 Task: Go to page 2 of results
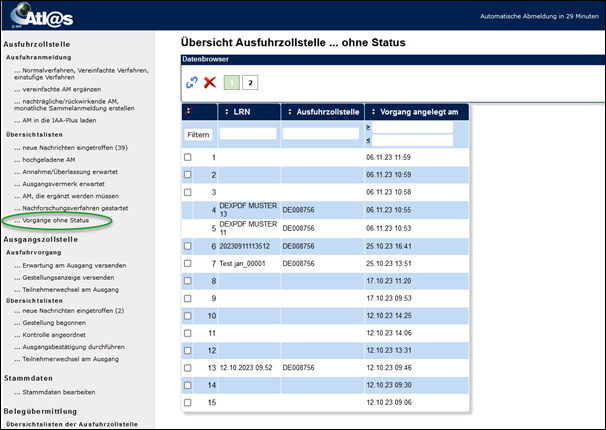coord(250,82)
